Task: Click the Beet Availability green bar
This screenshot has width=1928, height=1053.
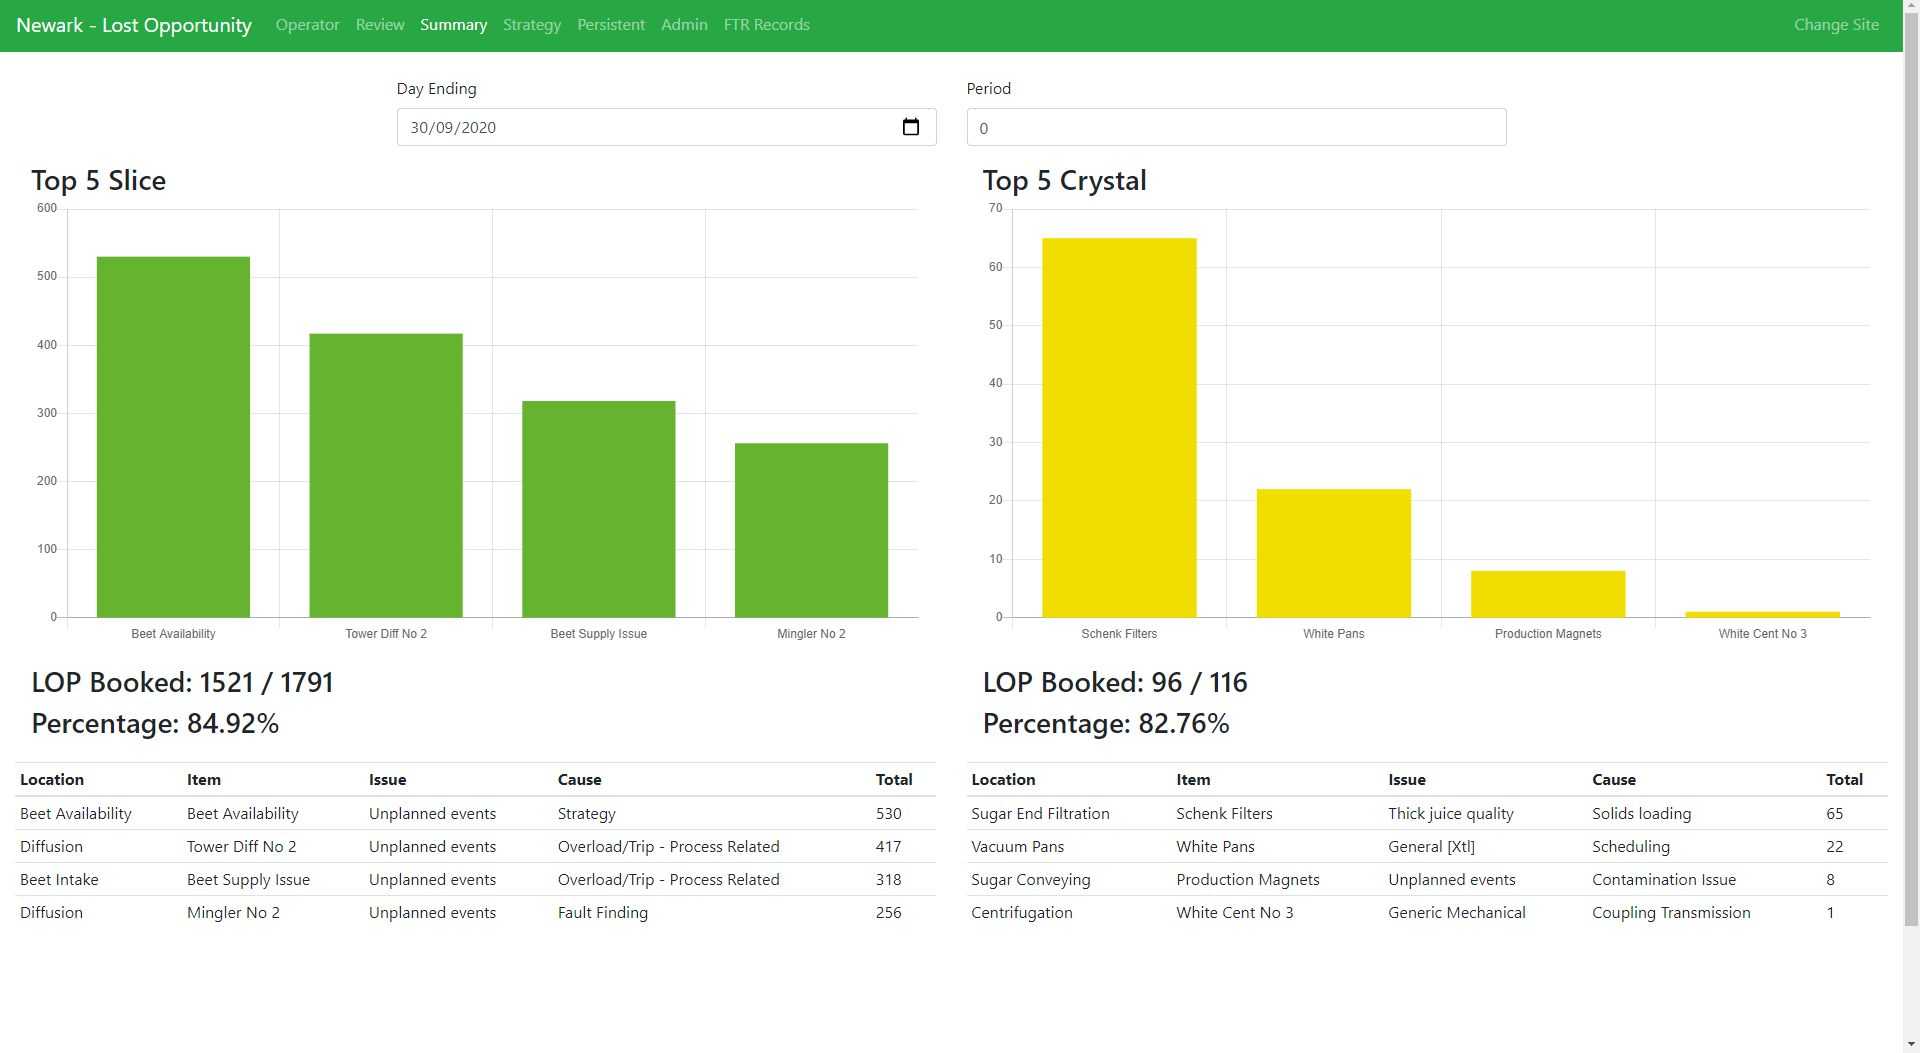Action: pyautogui.click(x=174, y=439)
